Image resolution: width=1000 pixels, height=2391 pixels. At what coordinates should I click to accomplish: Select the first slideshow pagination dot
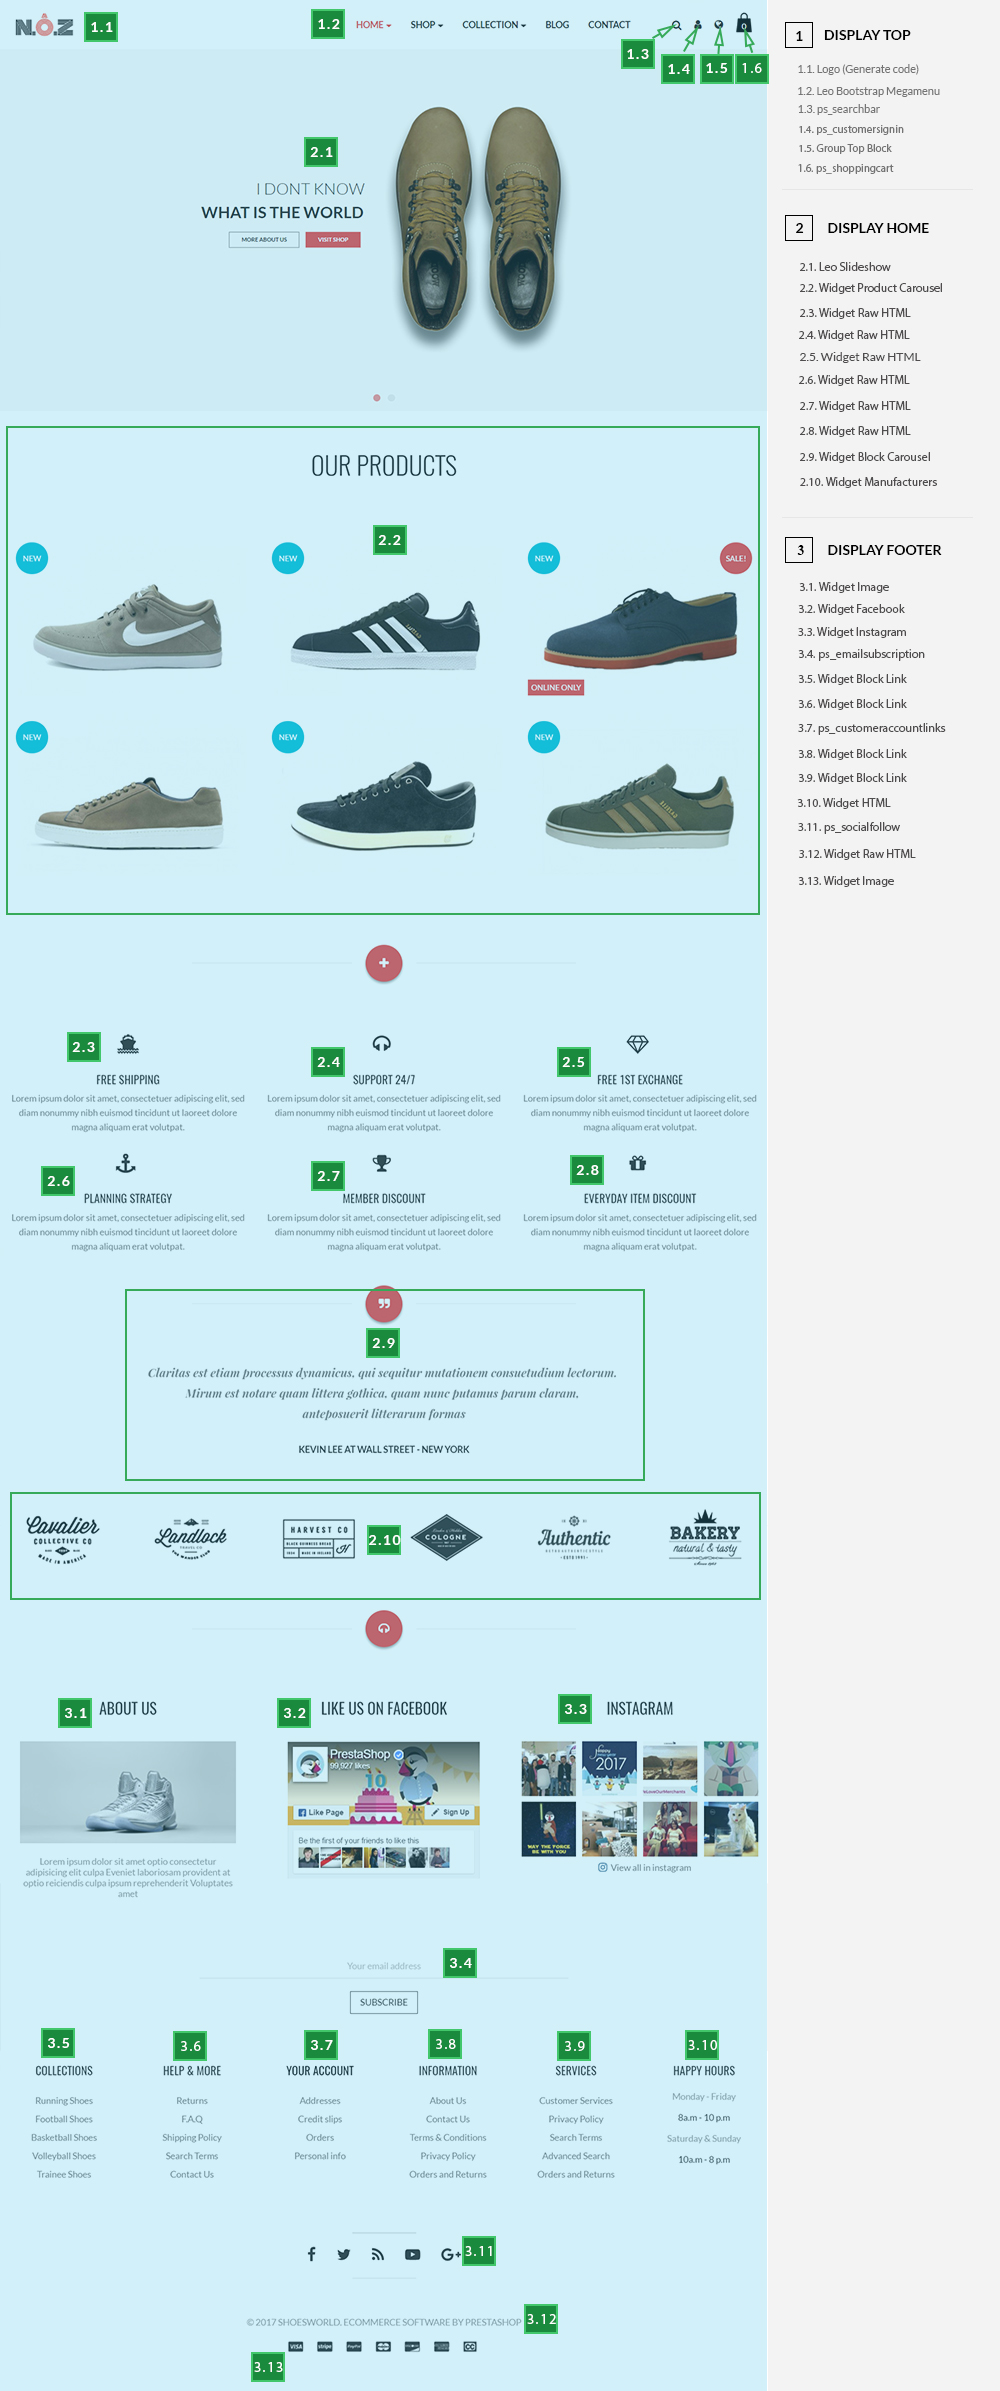[377, 398]
